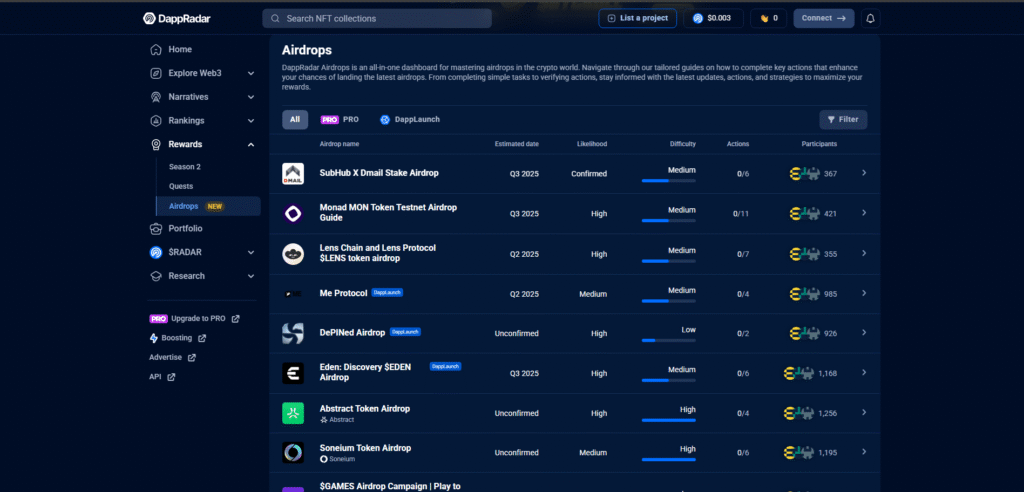This screenshot has width=1024, height=492.
Task: Click the API external link icon
Action: 171,377
